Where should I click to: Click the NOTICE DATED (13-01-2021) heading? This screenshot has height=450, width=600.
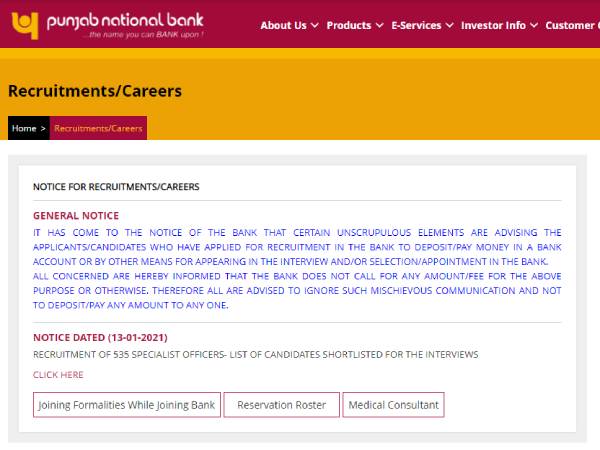pos(98,338)
